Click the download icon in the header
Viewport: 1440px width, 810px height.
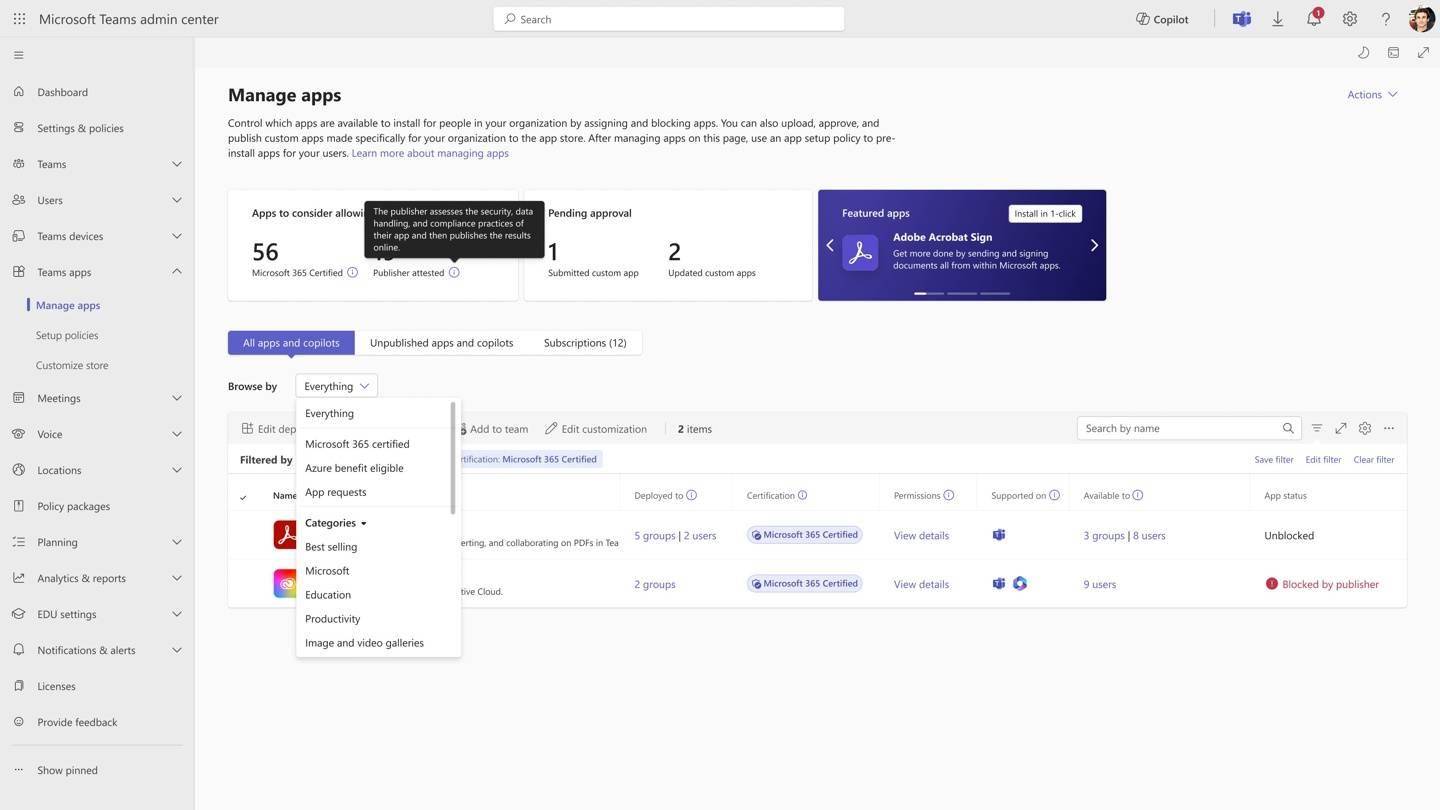click(x=1277, y=18)
